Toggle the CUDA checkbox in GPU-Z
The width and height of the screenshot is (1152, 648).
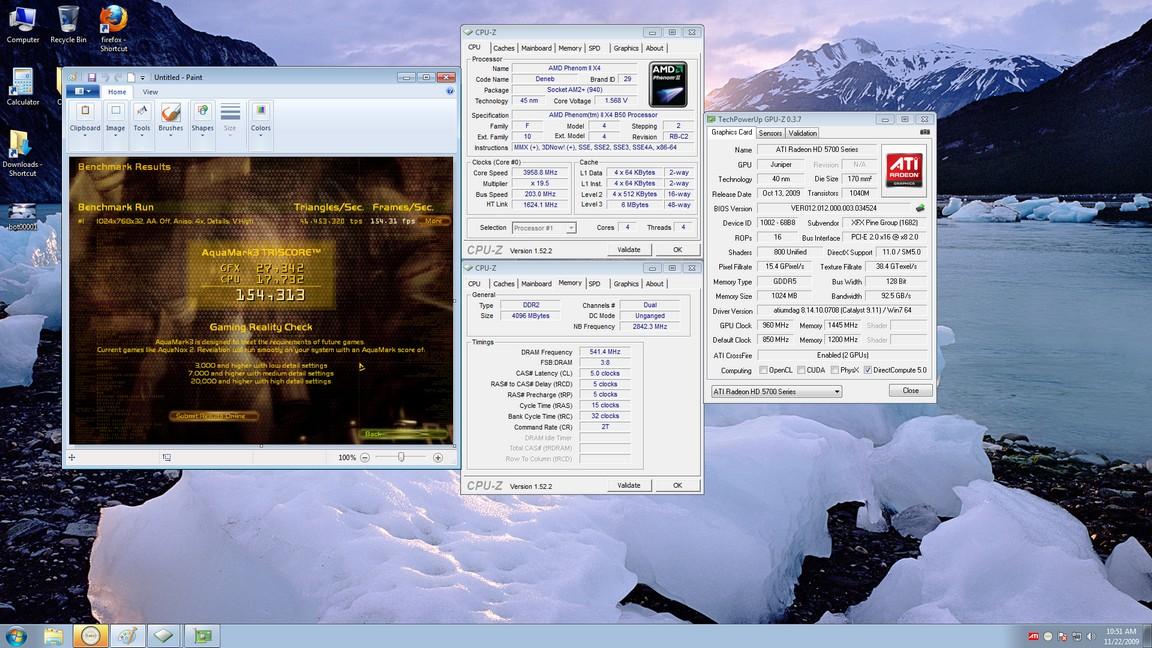coord(801,370)
